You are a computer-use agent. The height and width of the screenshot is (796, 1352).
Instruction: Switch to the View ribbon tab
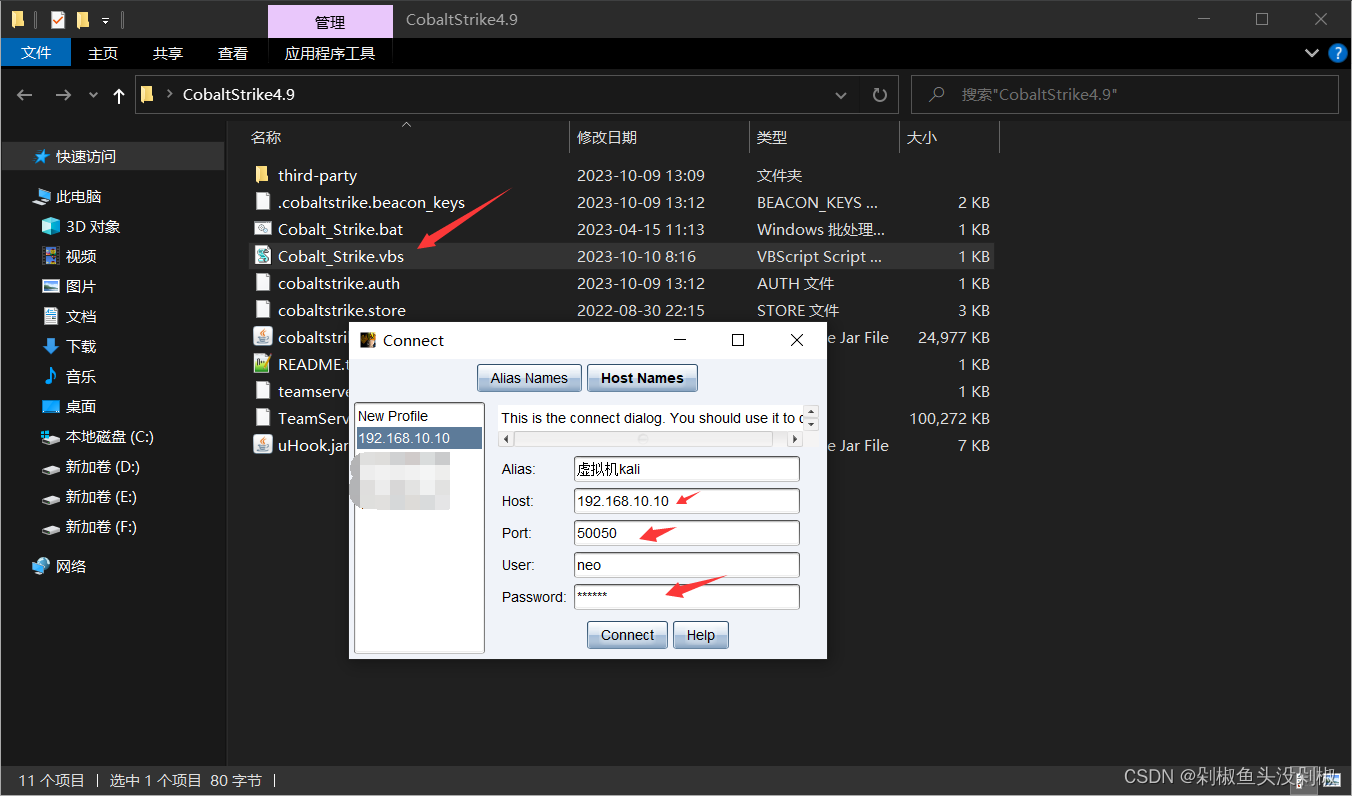click(x=233, y=53)
